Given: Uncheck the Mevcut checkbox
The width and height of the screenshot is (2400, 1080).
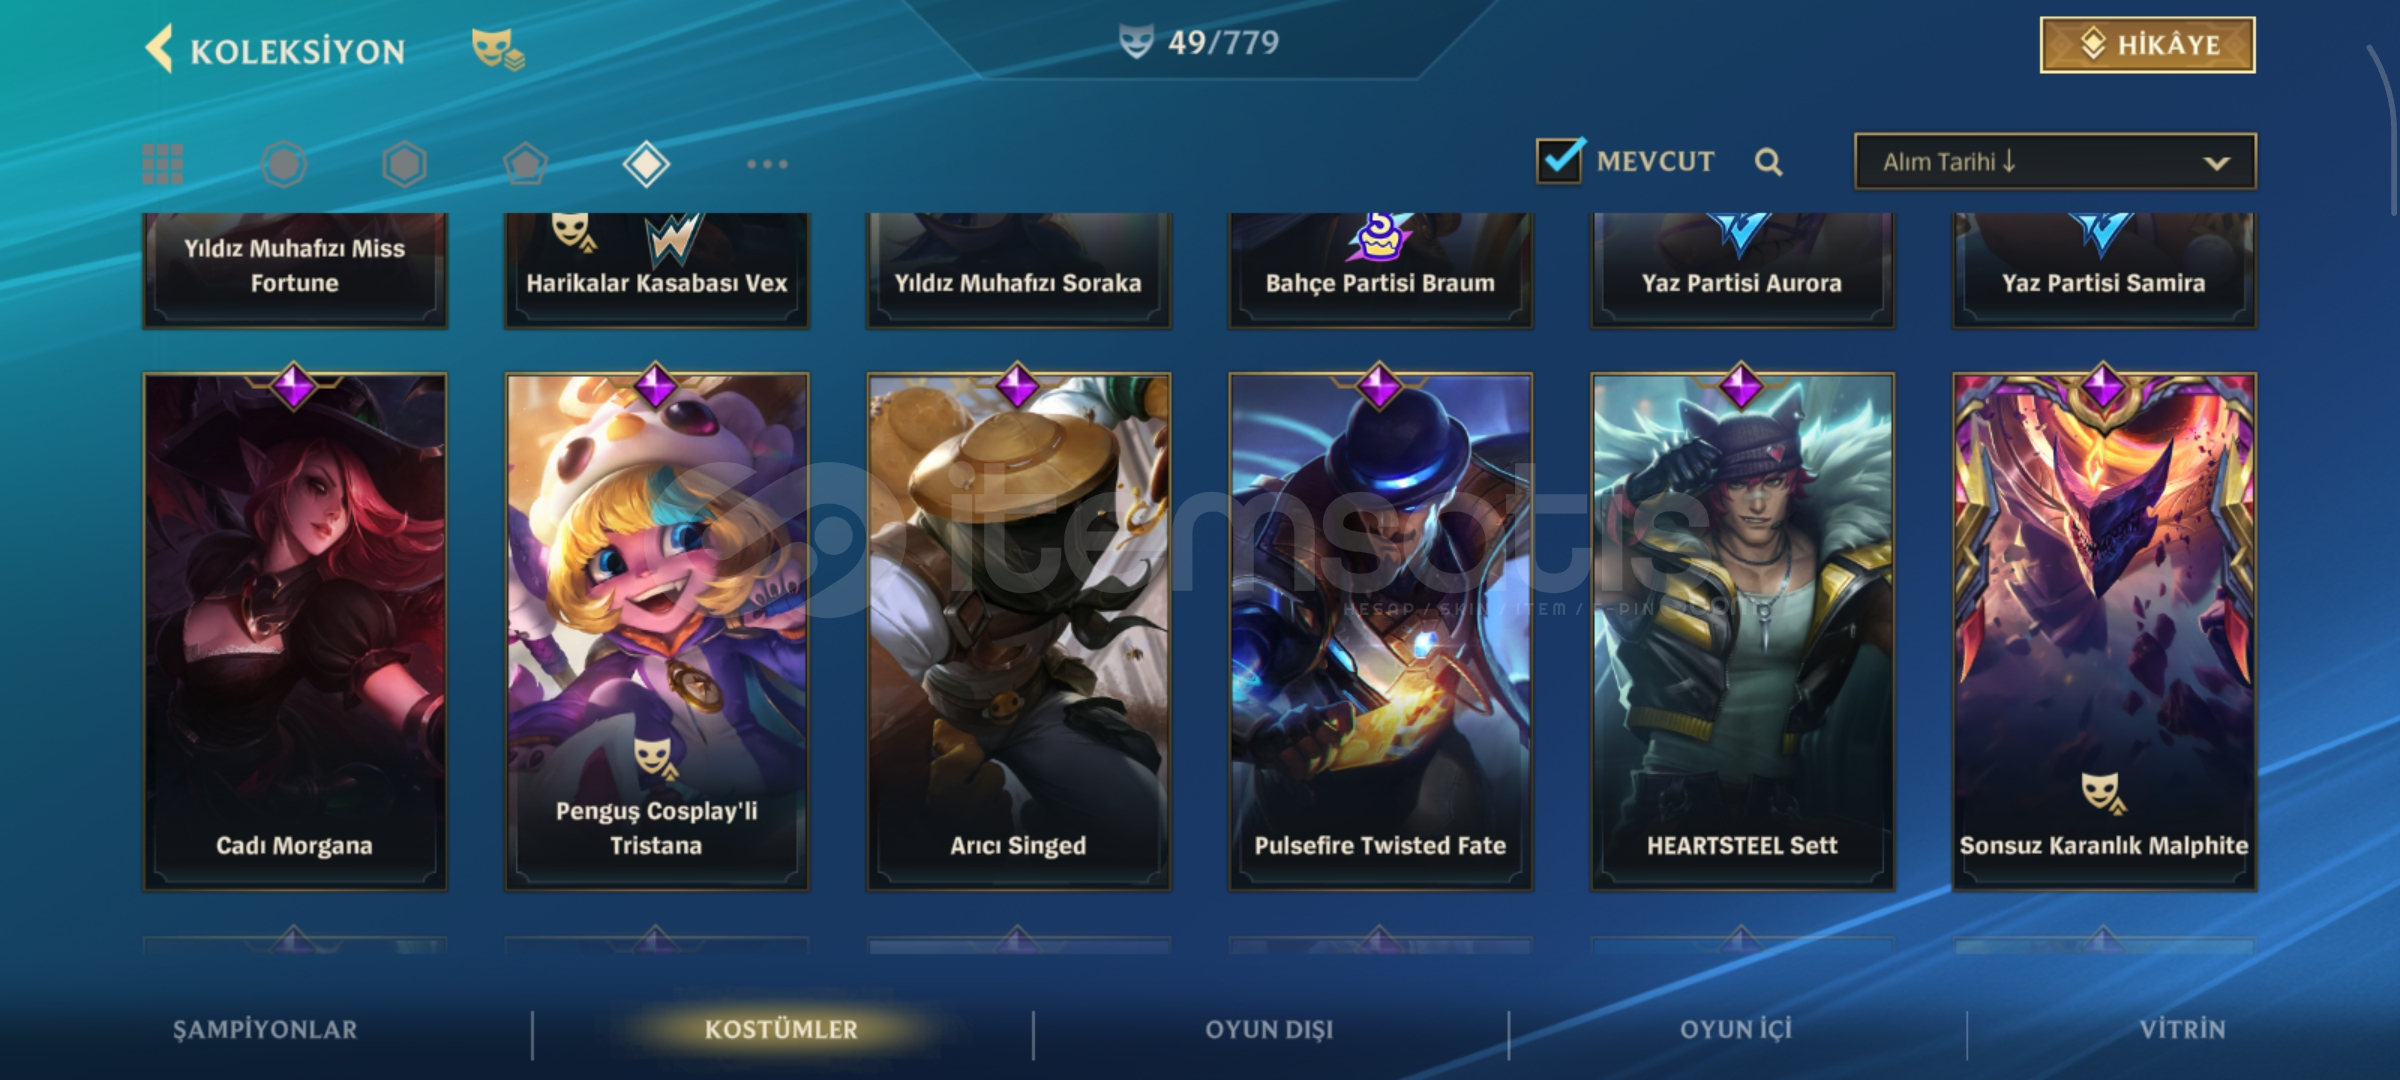Looking at the screenshot, I should [x=1559, y=160].
